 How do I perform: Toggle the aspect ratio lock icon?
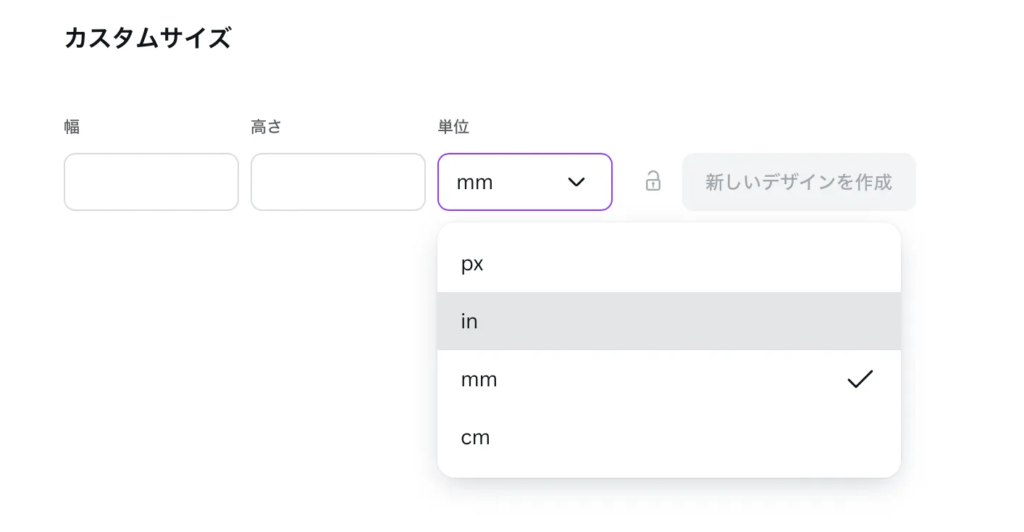point(652,181)
